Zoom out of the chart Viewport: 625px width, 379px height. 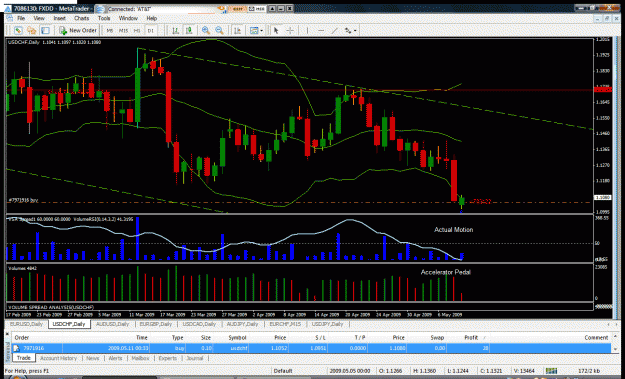(x=219, y=30)
